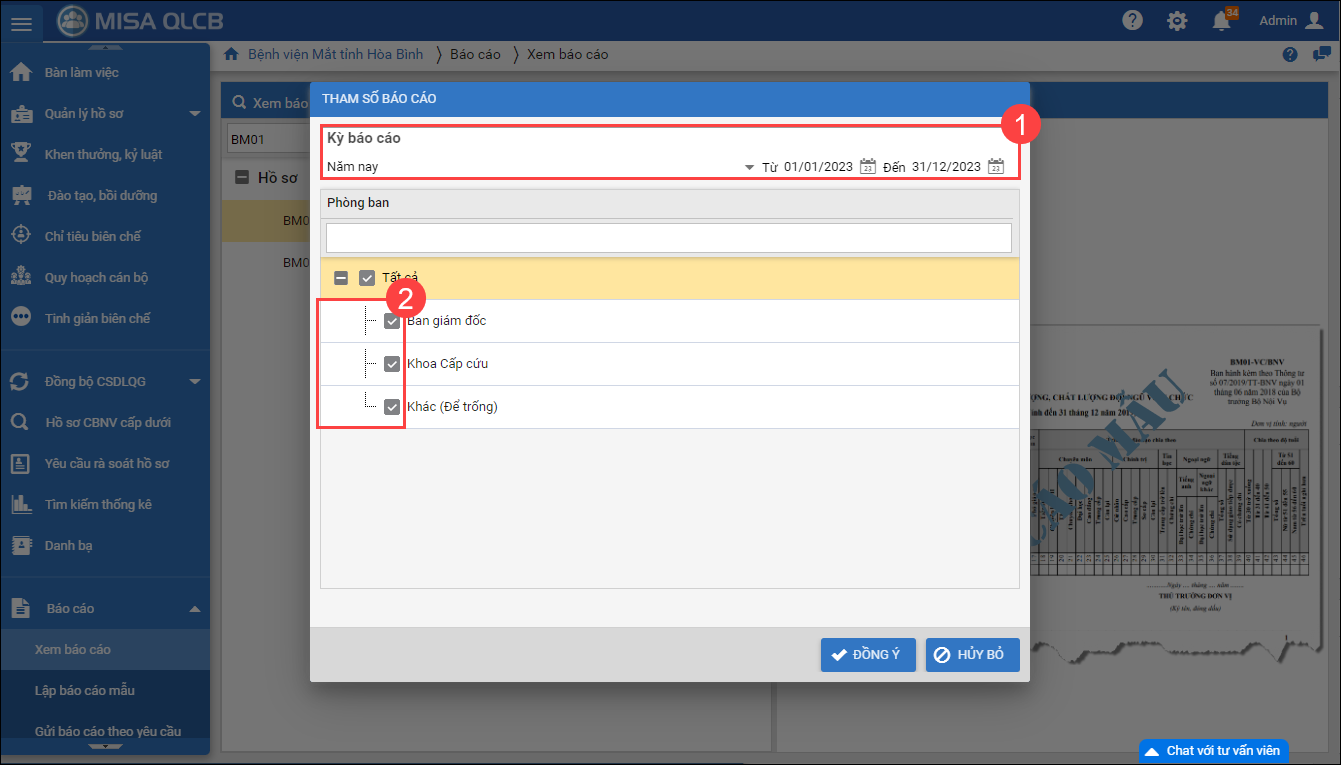Click the help question mark icon
1341x765 pixels.
(1132, 21)
